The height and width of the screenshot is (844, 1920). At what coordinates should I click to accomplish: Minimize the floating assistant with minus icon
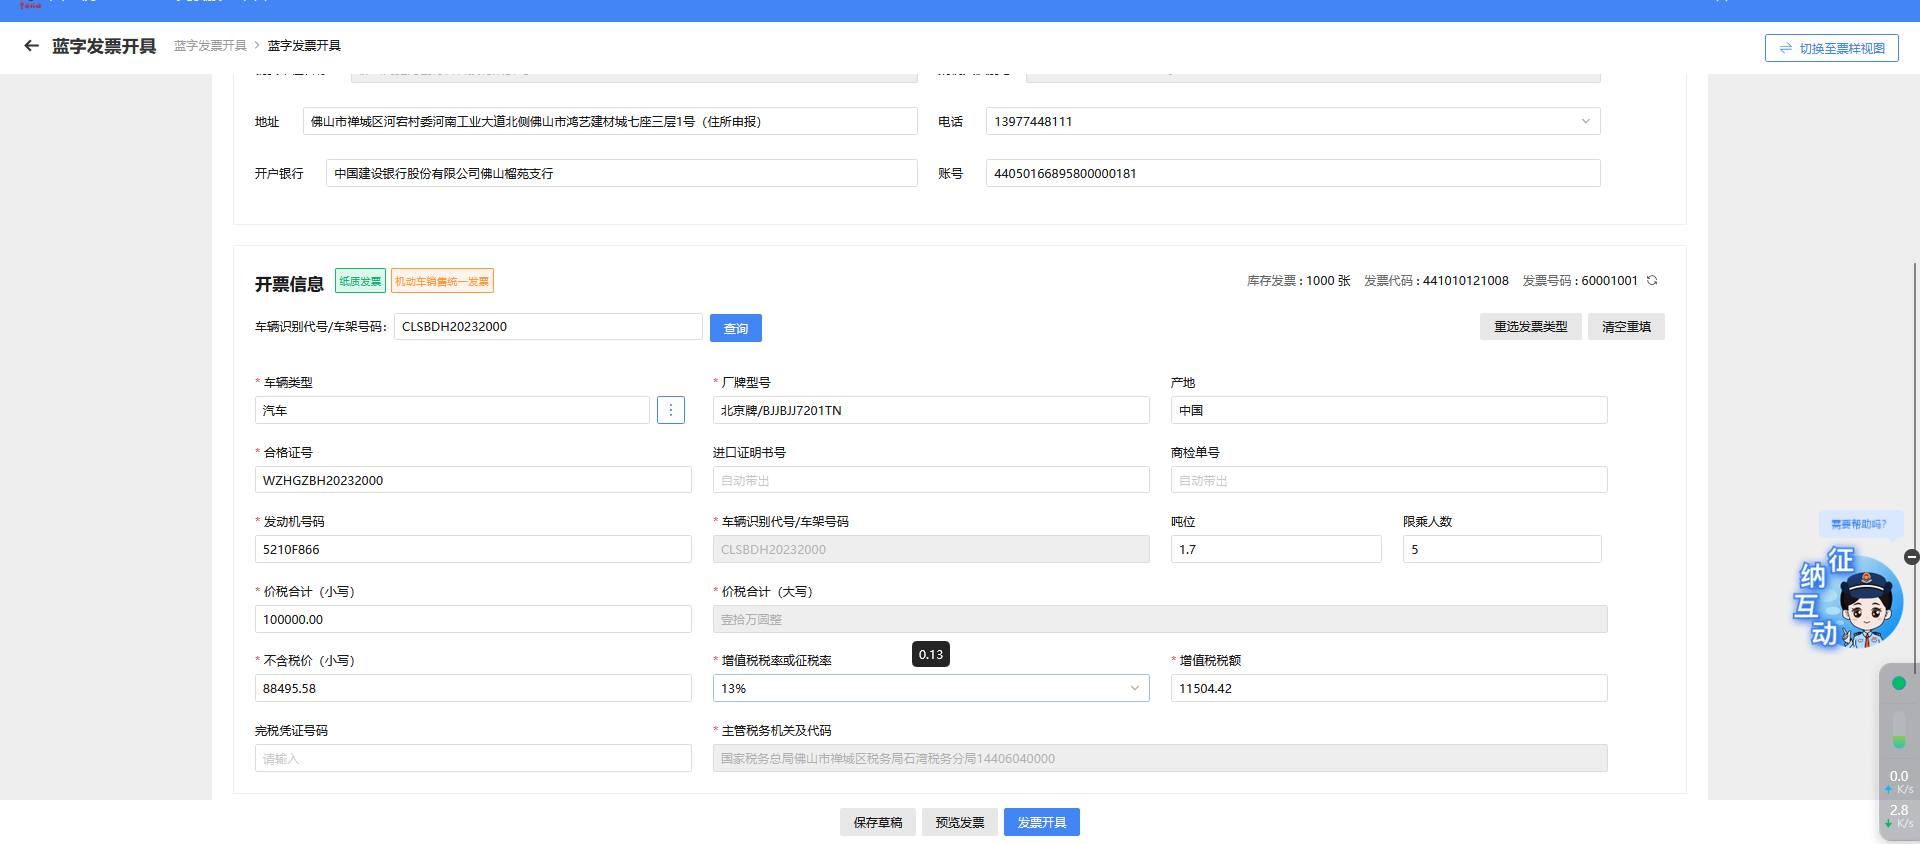[1911, 557]
